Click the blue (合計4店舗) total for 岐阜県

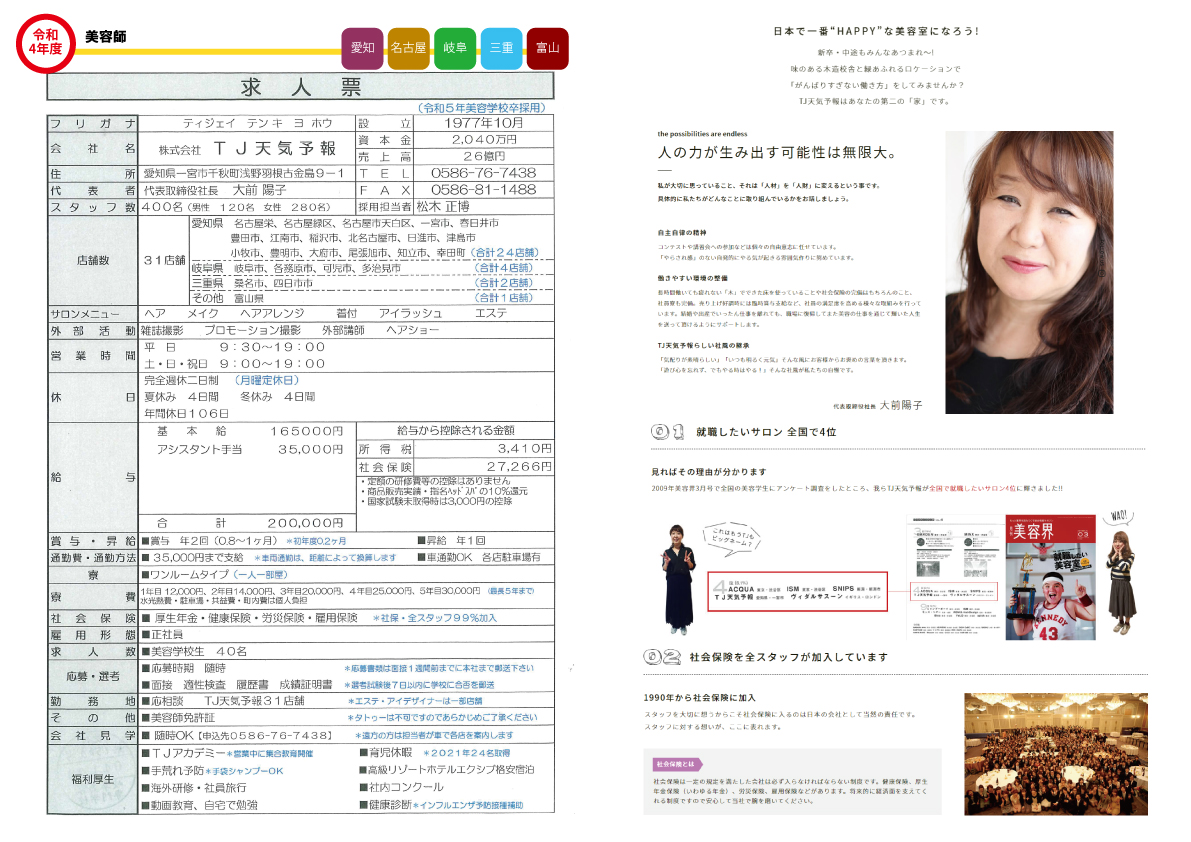pyautogui.click(x=504, y=268)
